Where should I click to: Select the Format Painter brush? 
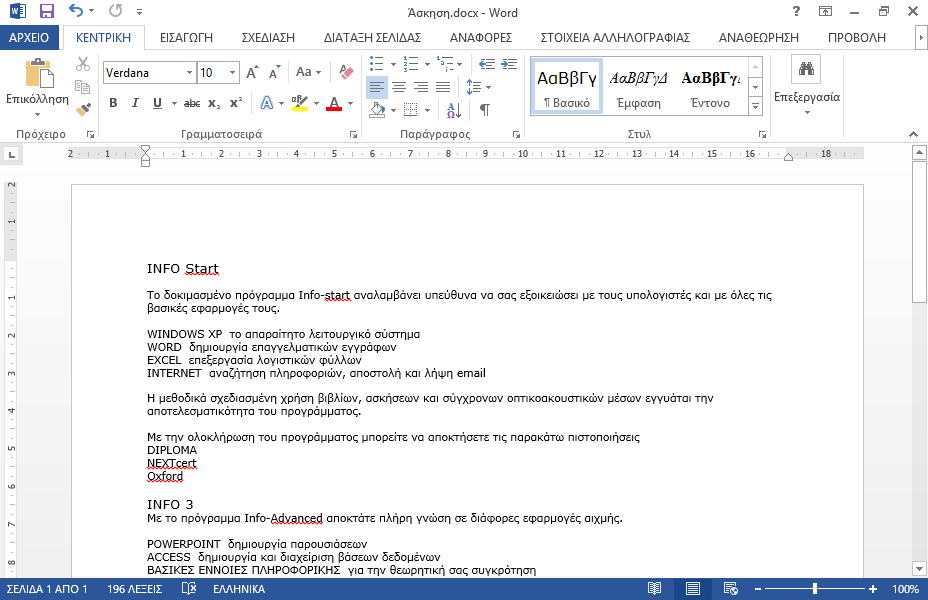pyautogui.click(x=83, y=109)
